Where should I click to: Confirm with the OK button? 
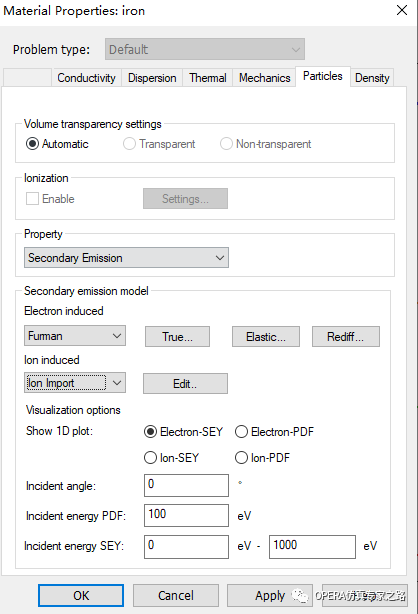coord(81,596)
